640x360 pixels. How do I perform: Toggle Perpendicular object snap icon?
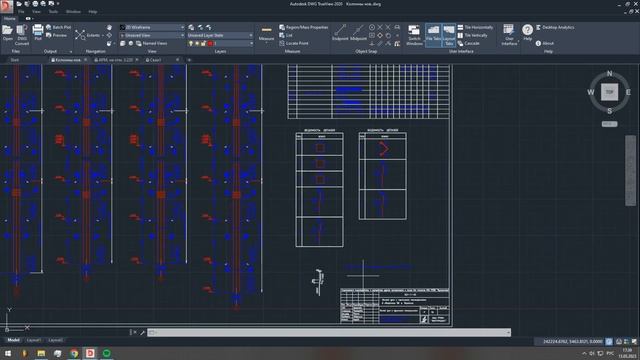click(372, 43)
